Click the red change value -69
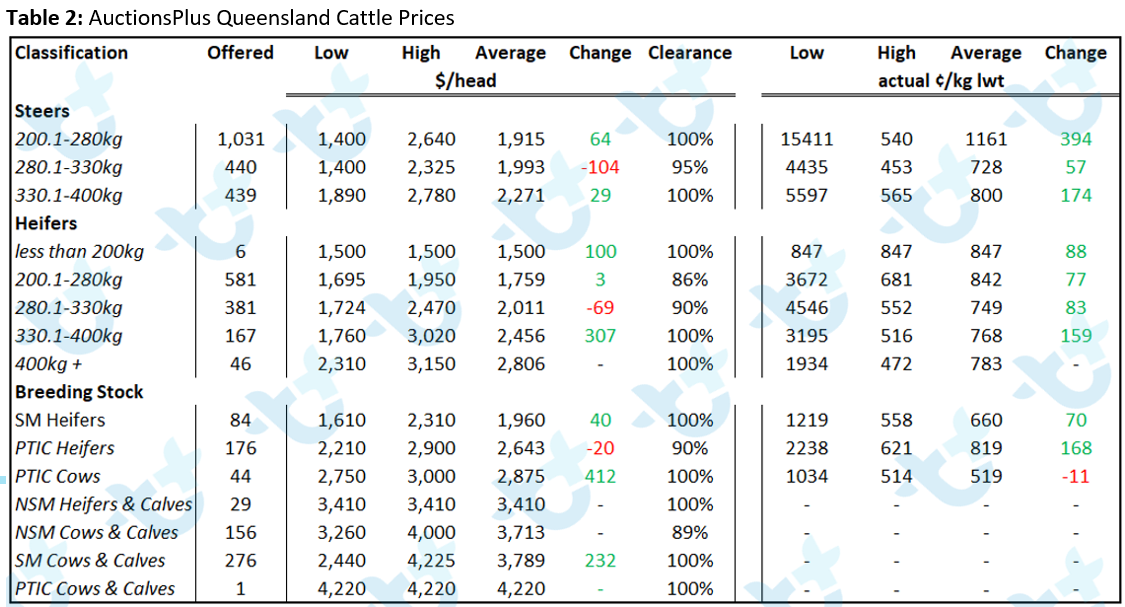Image resolution: width=1125 pixels, height=607 pixels. tap(600, 308)
